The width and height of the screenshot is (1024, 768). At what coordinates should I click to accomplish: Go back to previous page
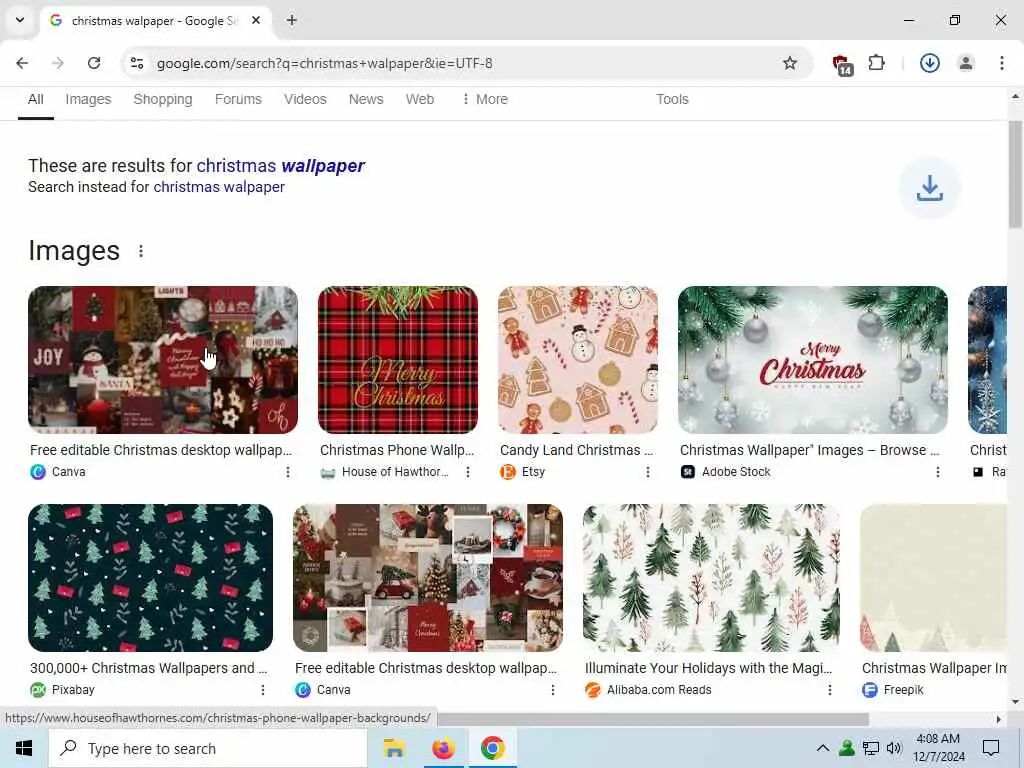(22, 63)
